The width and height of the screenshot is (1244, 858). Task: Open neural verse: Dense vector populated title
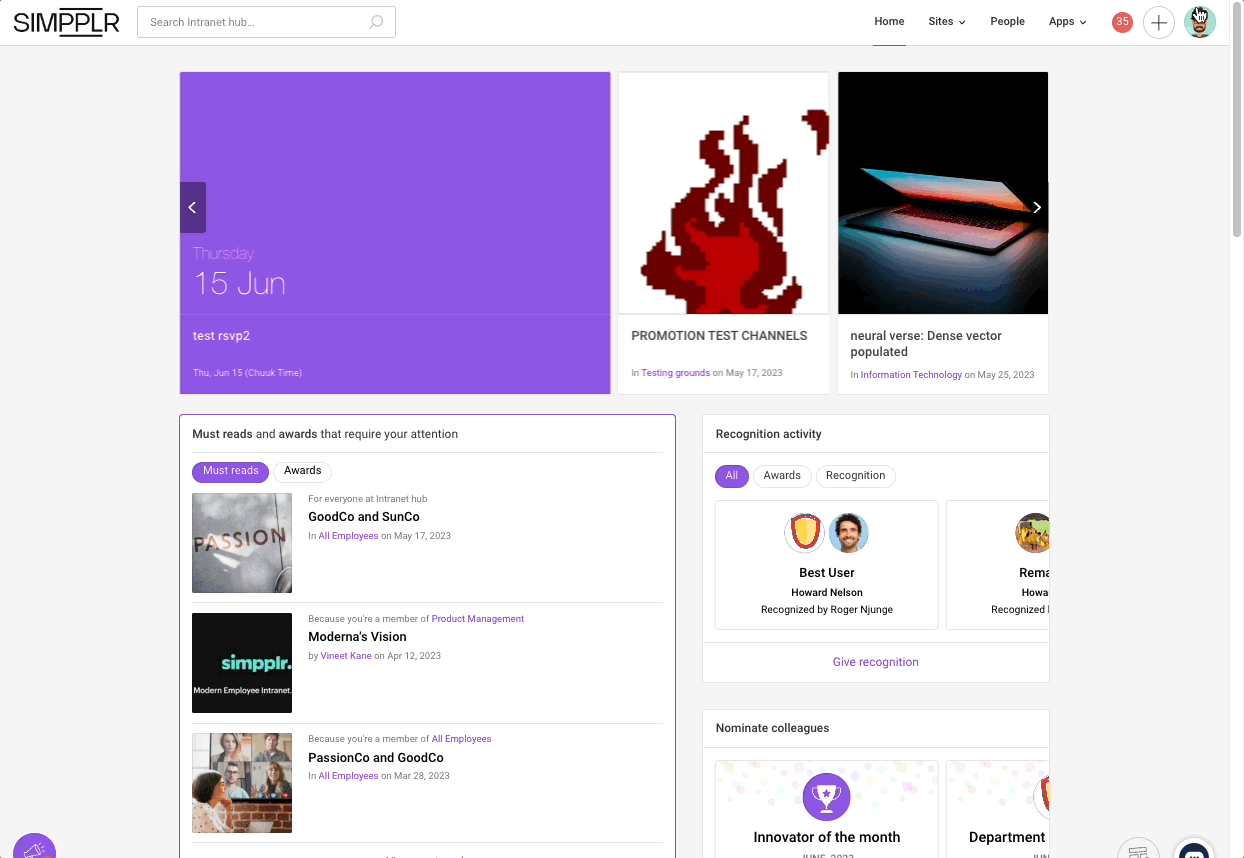pos(926,344)
